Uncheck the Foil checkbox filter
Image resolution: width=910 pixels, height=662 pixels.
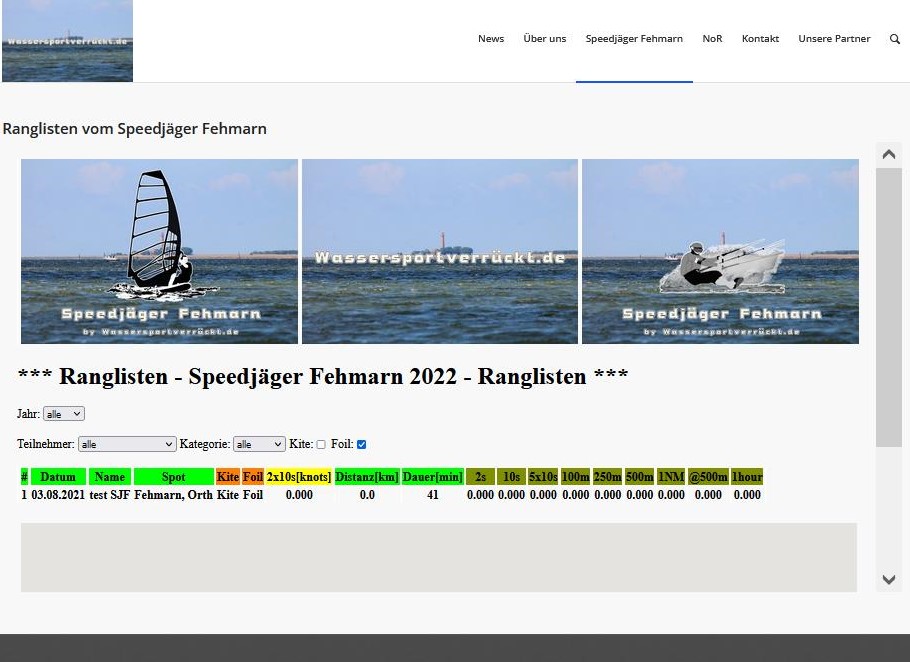point(362,445)
